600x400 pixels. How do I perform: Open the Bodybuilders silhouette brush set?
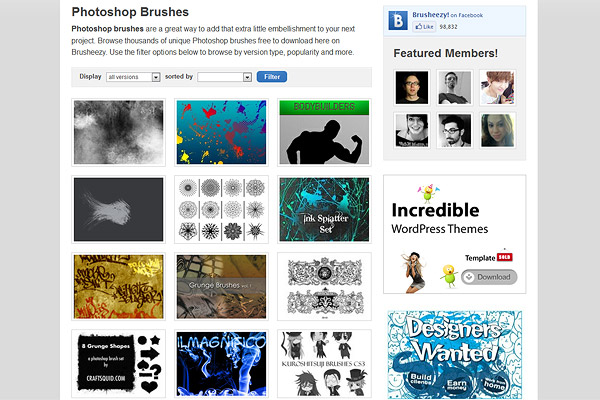[x=324, y=132]
